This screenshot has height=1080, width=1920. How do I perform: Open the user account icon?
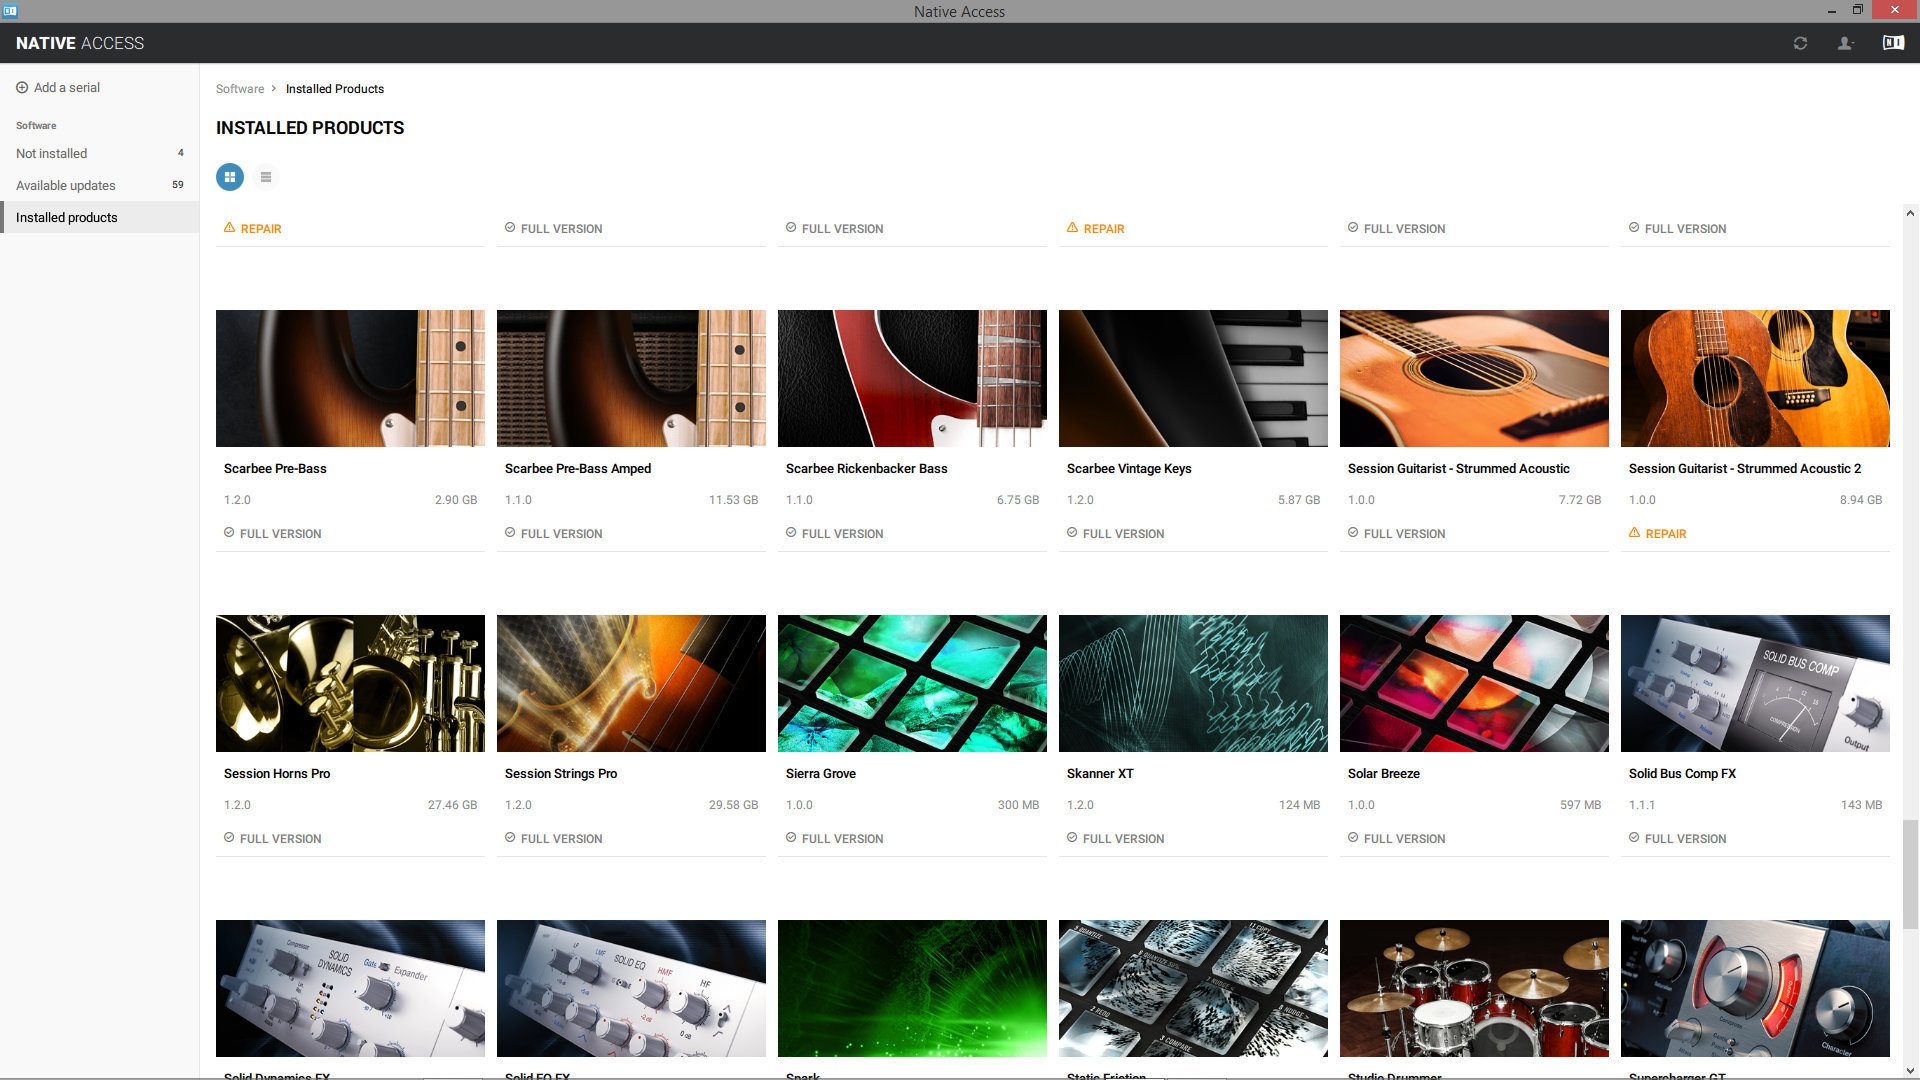(x=1845, y=43)
